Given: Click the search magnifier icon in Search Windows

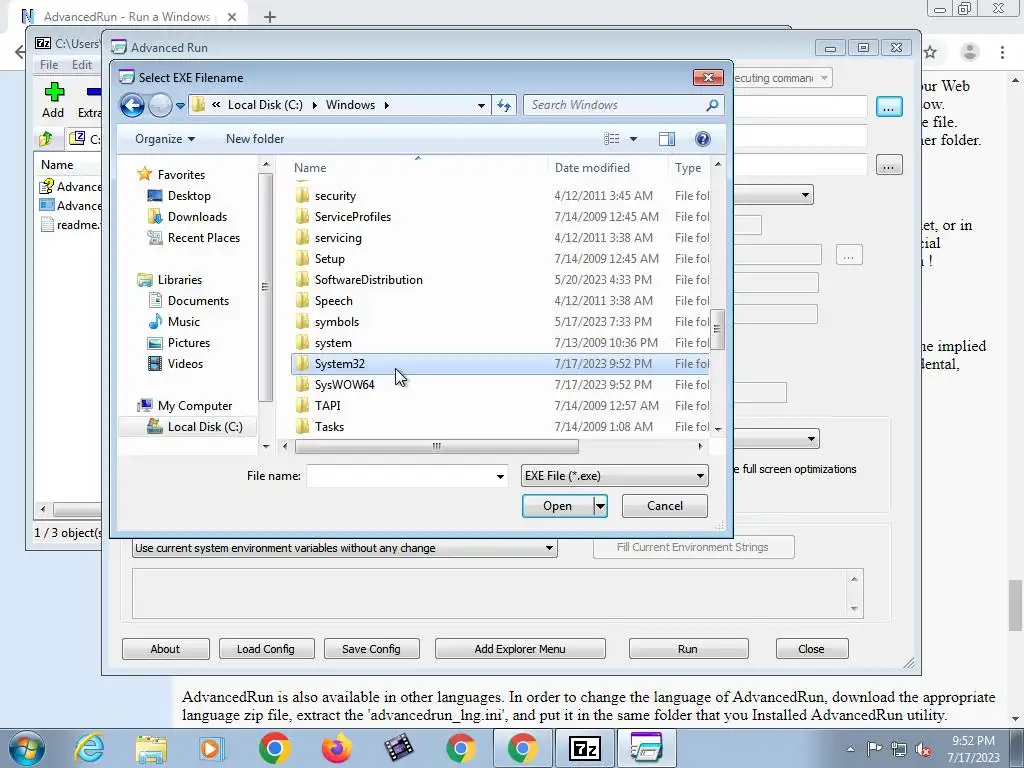Looking at the screenshot, I should tap(712, 104).
